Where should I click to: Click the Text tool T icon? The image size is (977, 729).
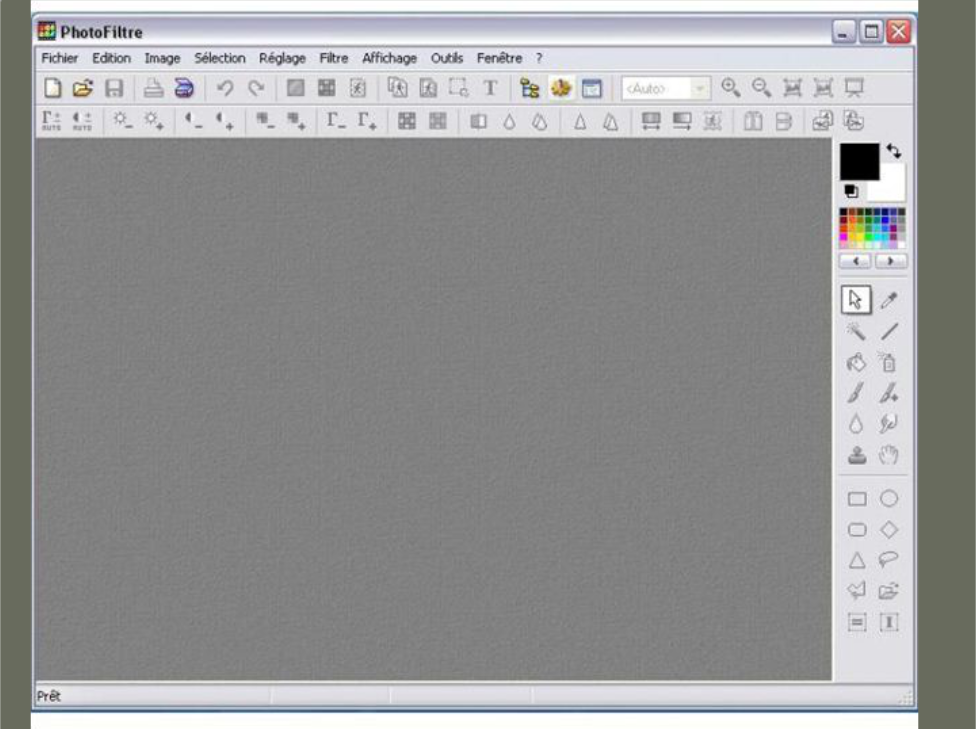[x=490, y=88]
